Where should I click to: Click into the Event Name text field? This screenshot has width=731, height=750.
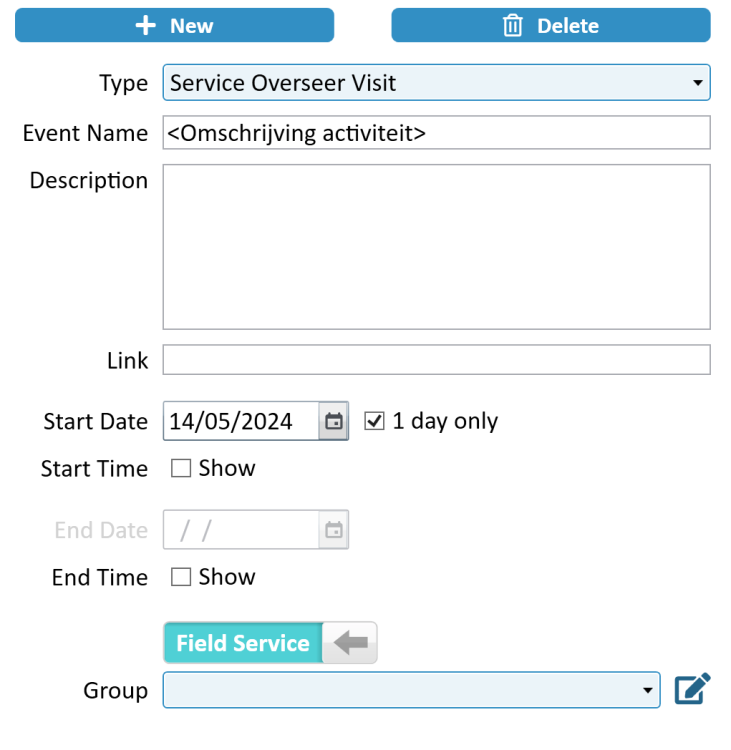(x=436, y=133)
